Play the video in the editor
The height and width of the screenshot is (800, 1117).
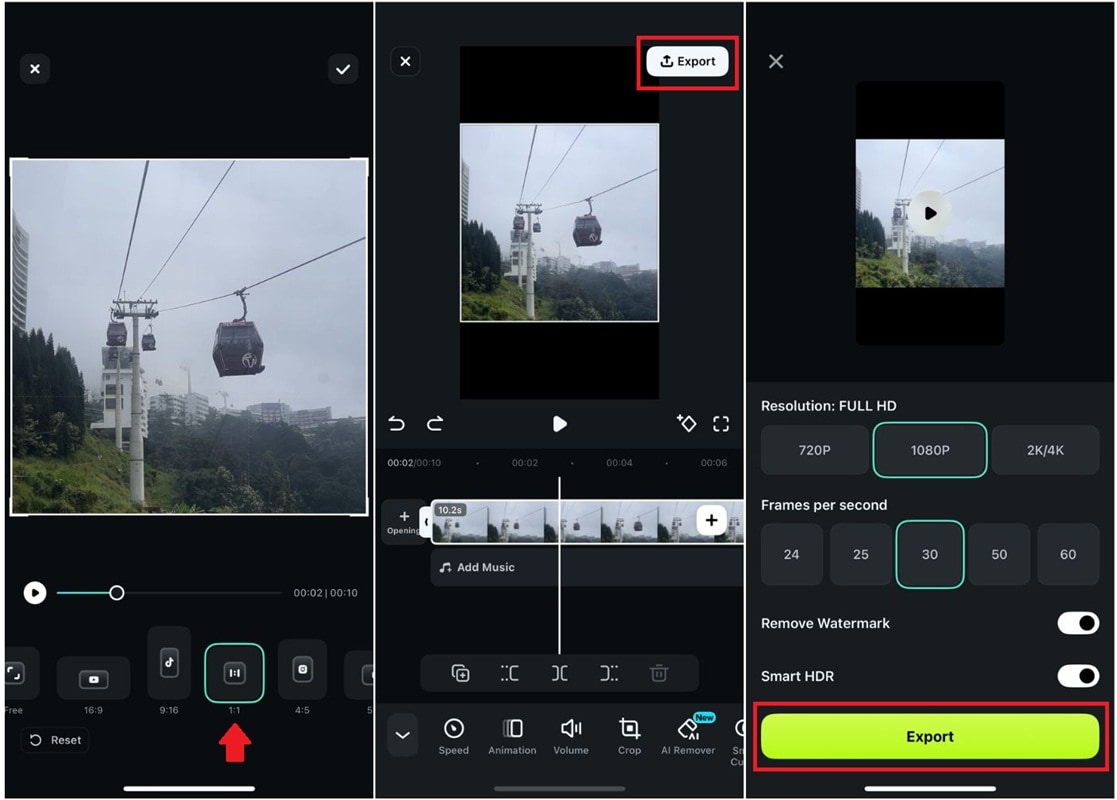(x=559, y=424)
